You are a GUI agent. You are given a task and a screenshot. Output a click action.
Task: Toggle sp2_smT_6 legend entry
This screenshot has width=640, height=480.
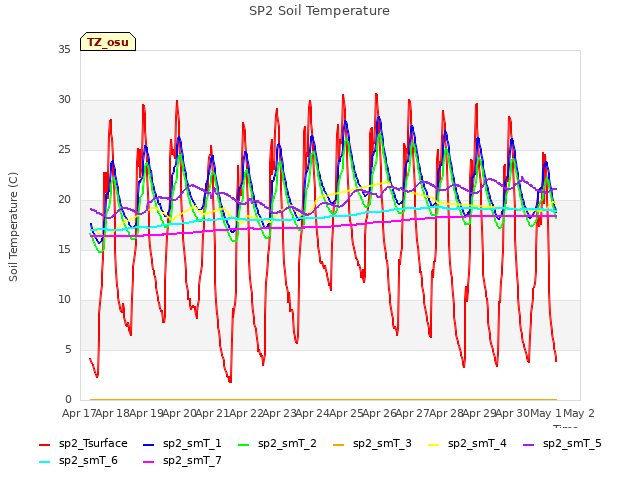pos(78,460)
